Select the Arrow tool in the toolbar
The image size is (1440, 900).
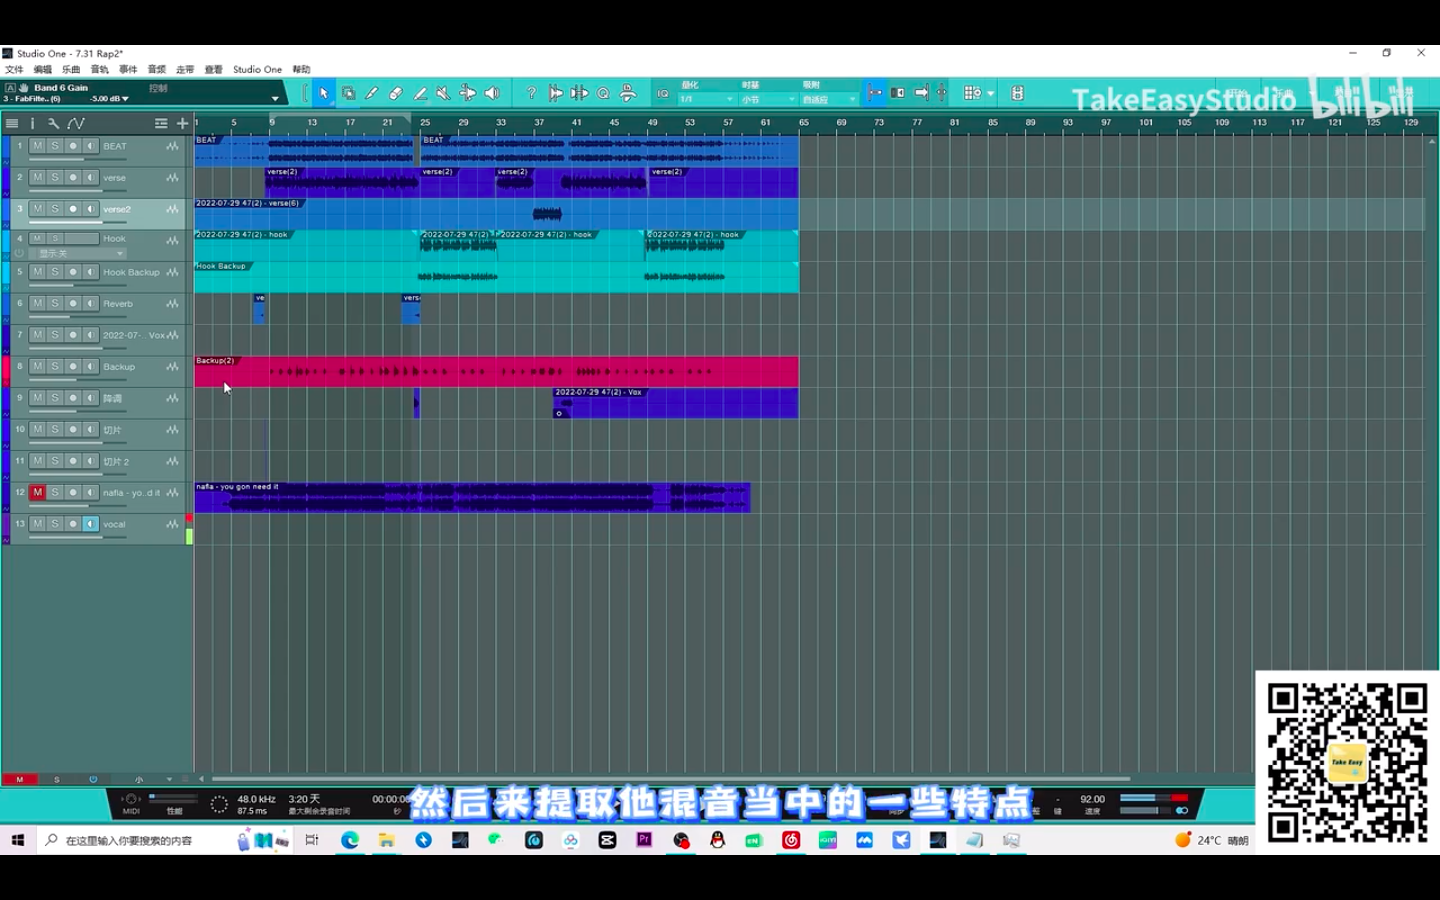tap(323, 93)
